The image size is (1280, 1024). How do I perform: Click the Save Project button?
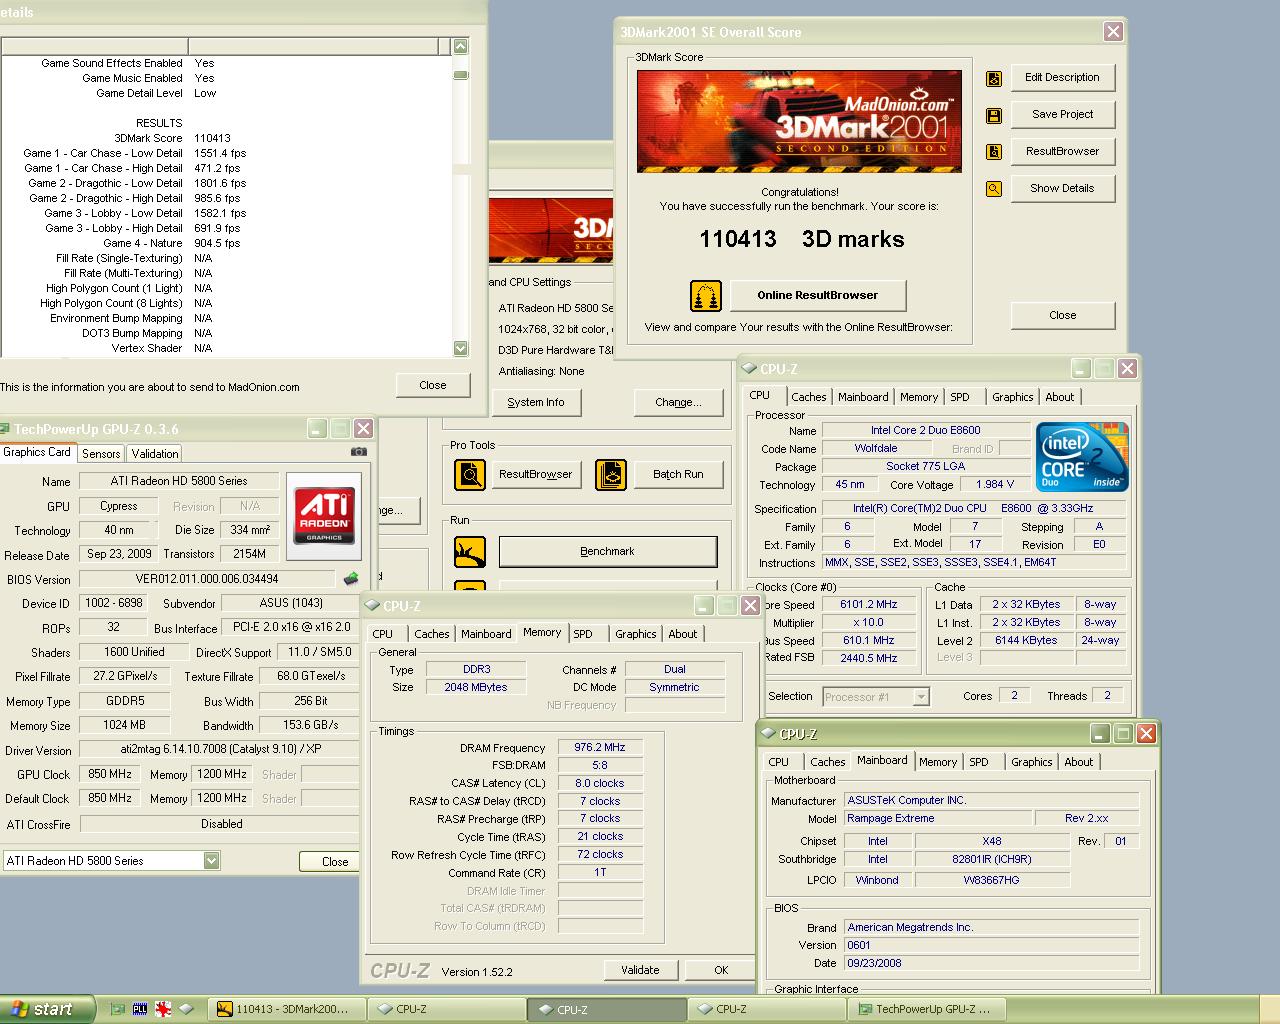(x=1062, y=115)
